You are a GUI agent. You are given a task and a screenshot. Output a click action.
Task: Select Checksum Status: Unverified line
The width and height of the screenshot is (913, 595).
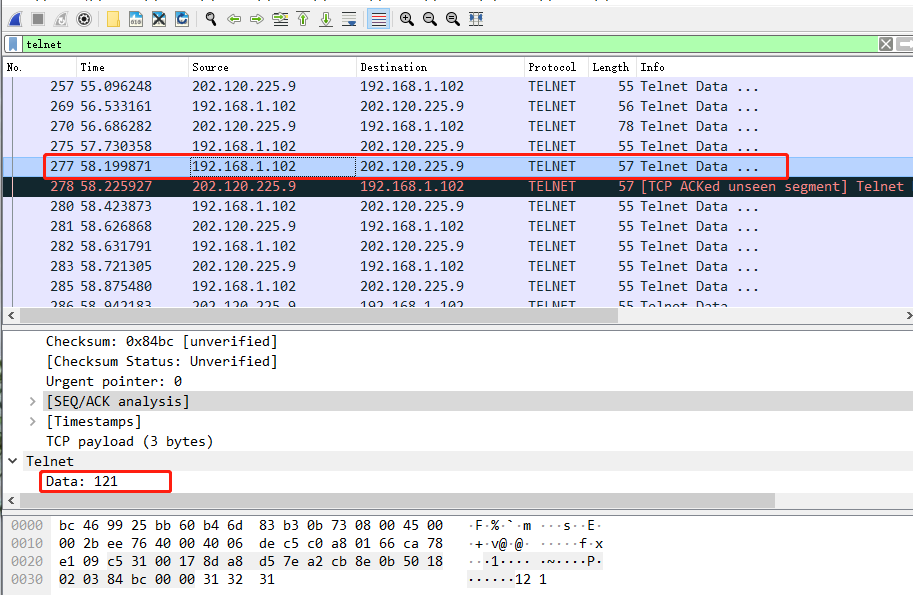point(162,362)
